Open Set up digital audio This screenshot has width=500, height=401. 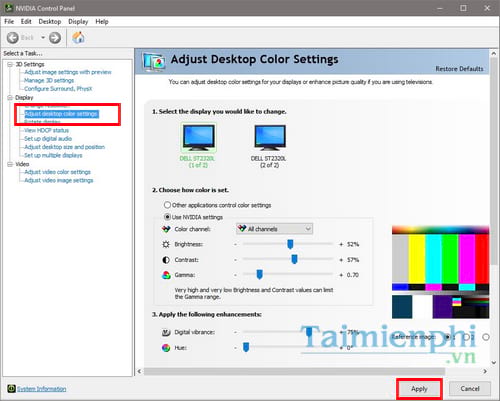(x=48, y=139)
